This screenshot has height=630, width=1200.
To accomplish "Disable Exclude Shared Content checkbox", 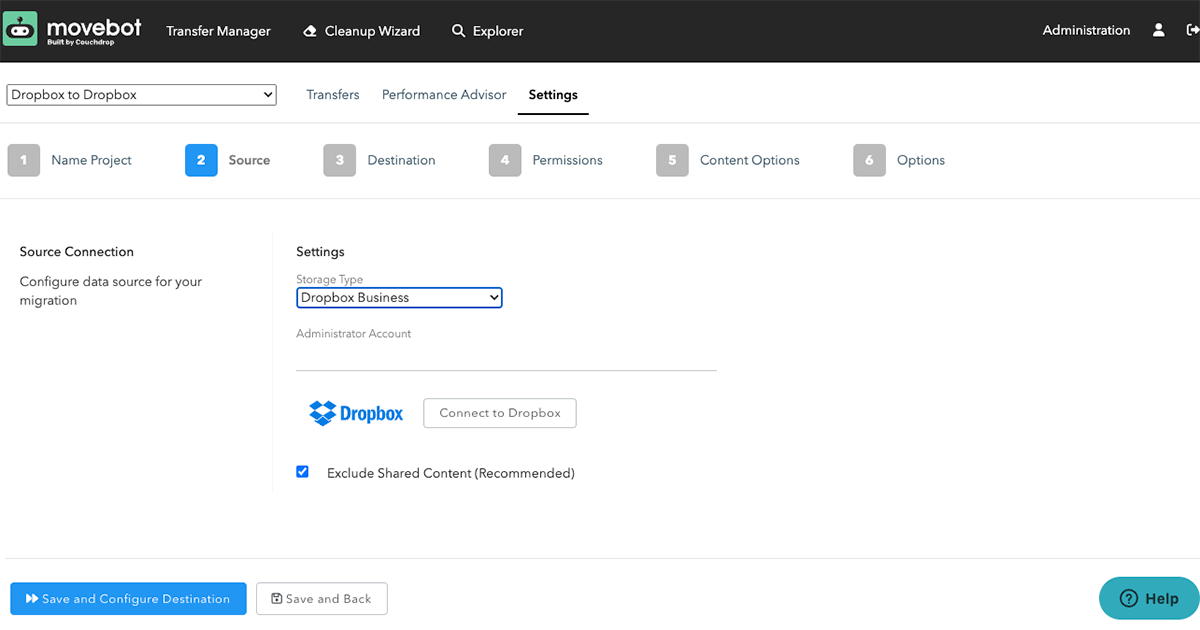I will pyautogui.click(x=302, y=471).
